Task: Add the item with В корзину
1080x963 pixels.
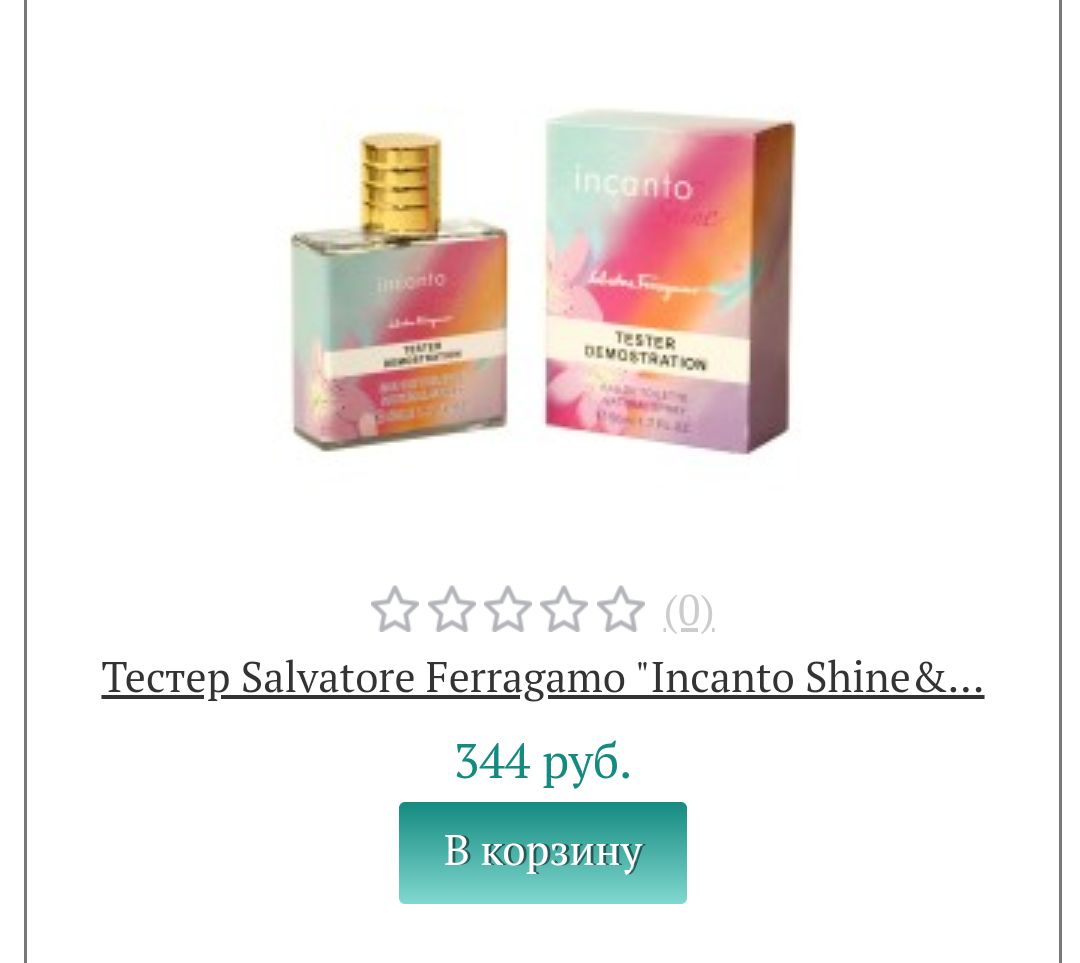Action: coord(543,852)
